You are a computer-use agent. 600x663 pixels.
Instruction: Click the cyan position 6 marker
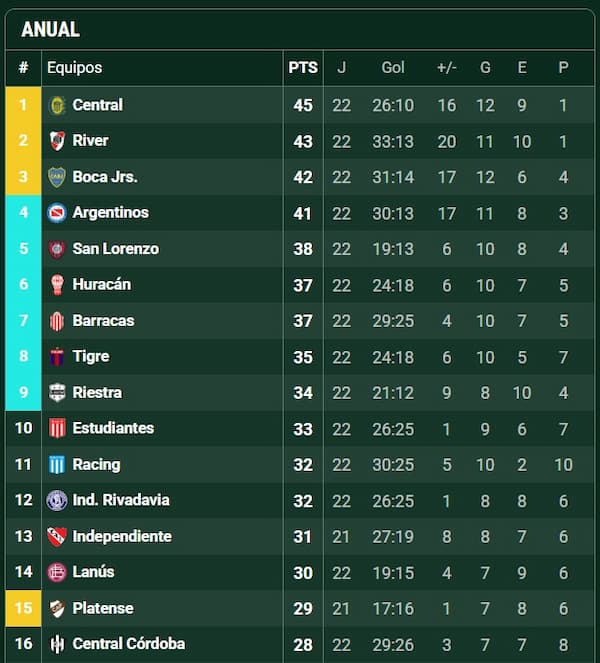(23, 284)
